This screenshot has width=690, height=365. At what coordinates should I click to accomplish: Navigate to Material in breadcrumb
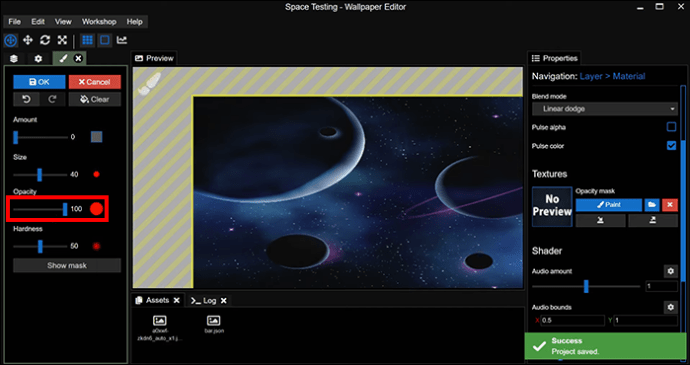pos(629,77)
